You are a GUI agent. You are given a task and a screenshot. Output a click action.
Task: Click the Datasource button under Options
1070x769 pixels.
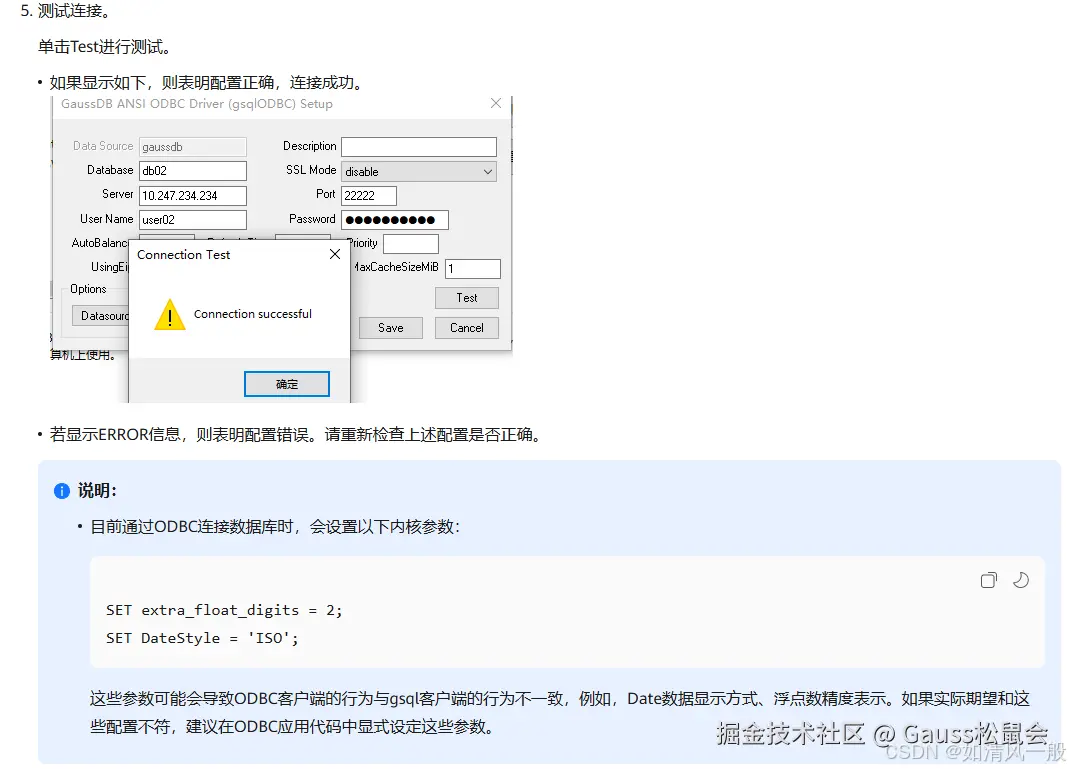[x=107, y=315]
